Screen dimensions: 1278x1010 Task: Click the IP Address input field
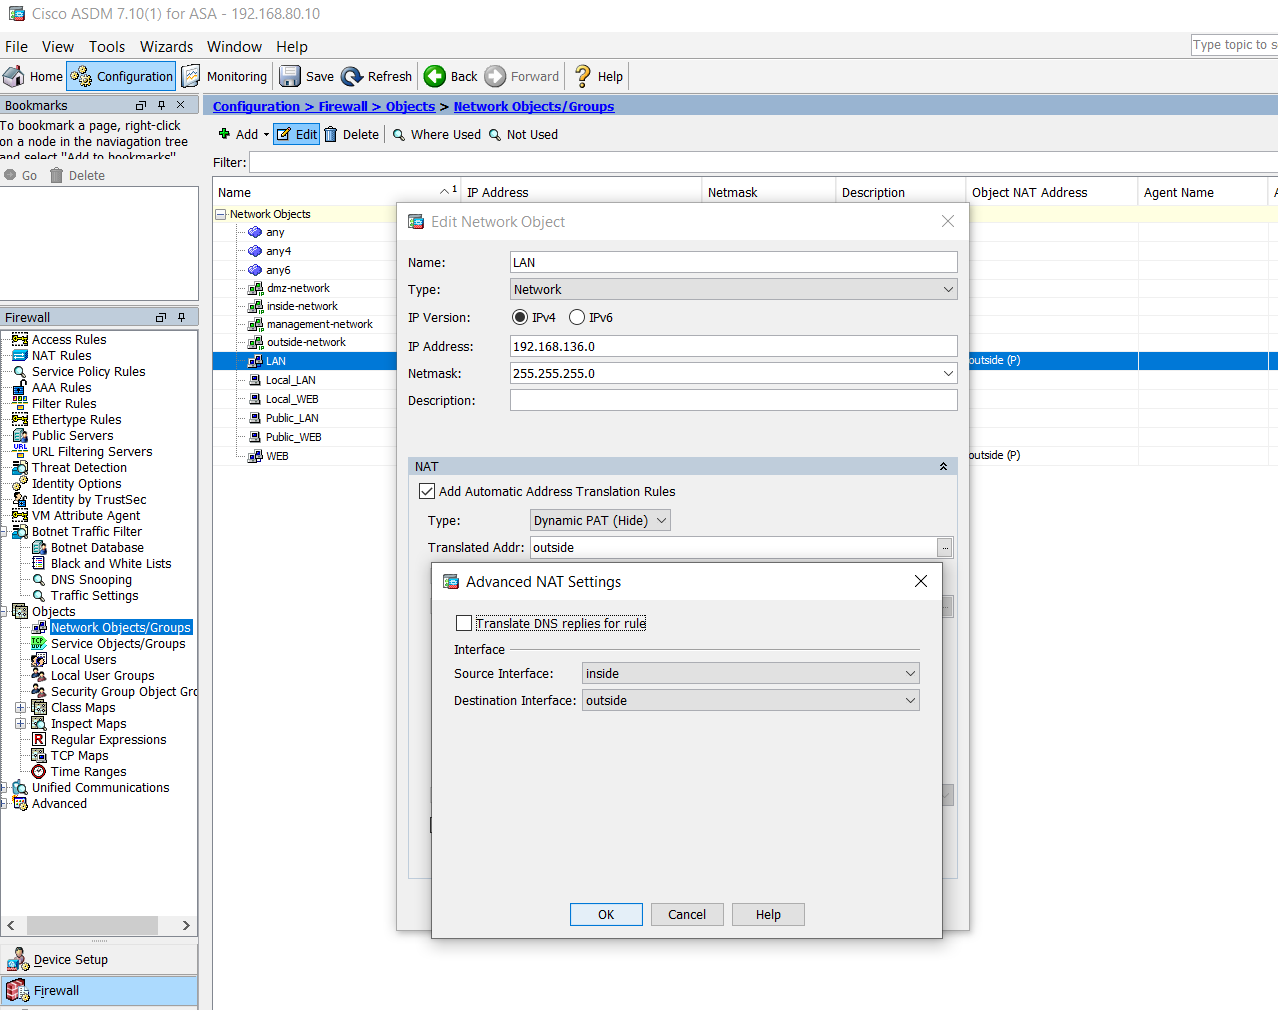(x=734, y=347)
